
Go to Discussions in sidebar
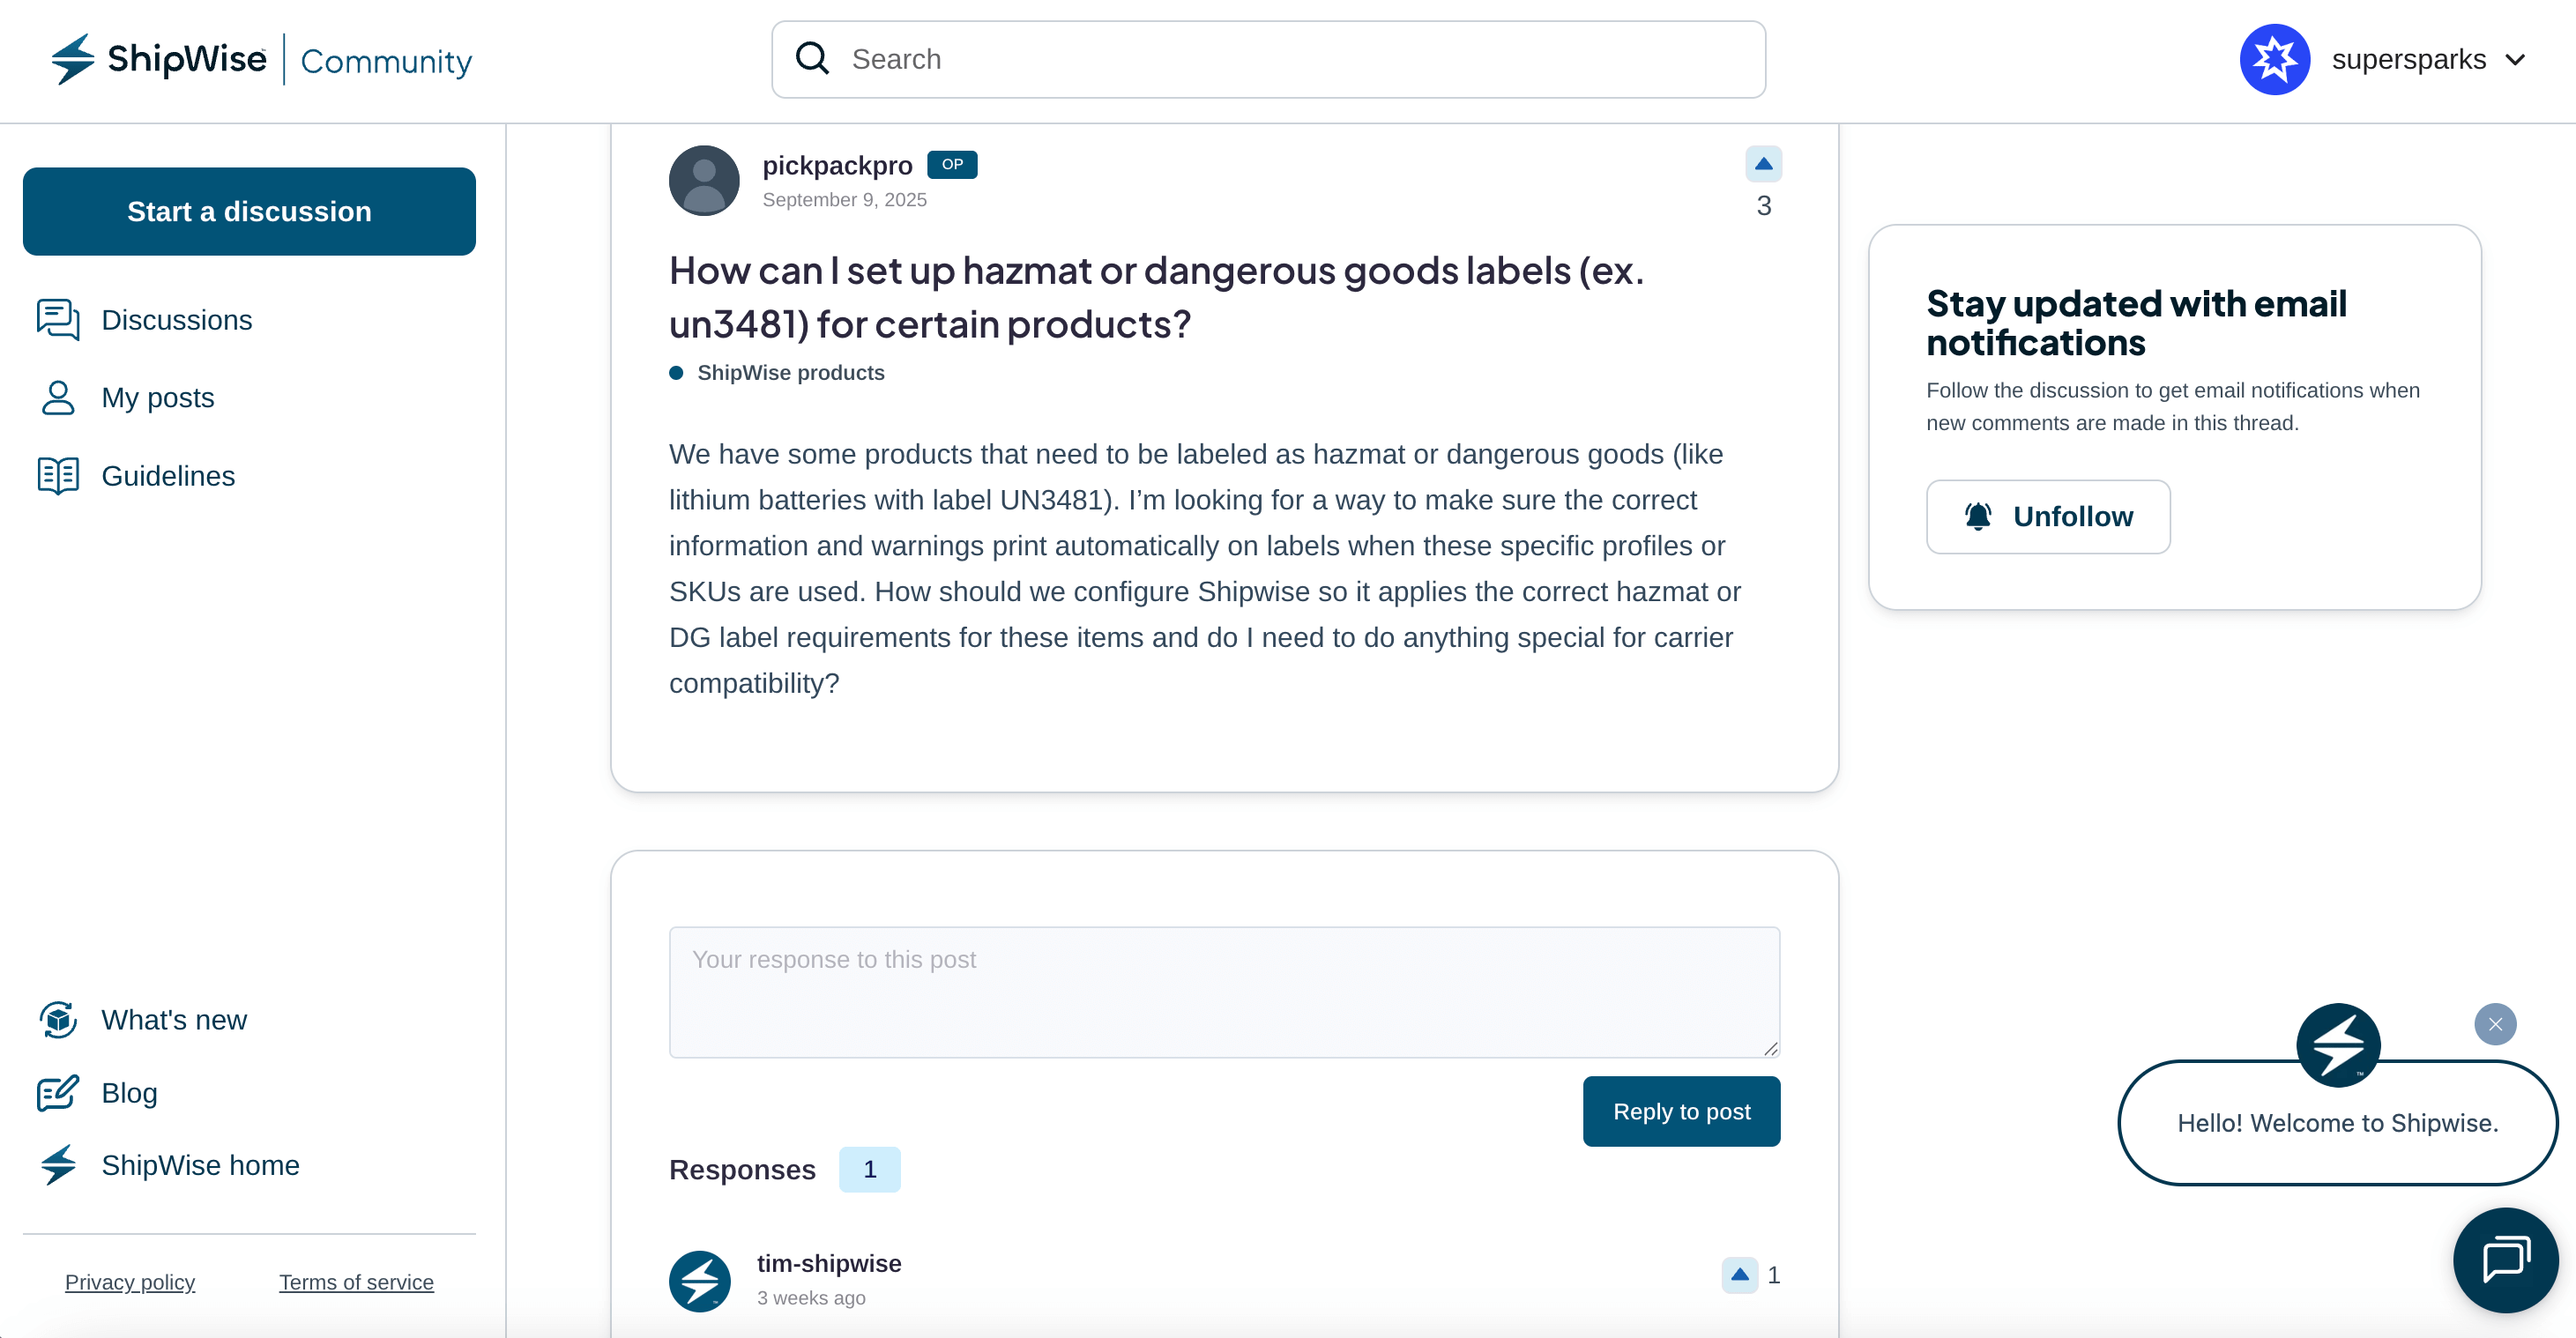(176, 320)
